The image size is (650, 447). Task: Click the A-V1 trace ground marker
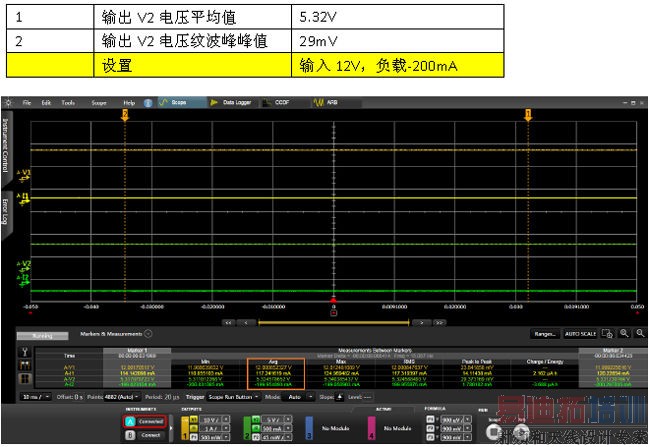pos(24,176)
